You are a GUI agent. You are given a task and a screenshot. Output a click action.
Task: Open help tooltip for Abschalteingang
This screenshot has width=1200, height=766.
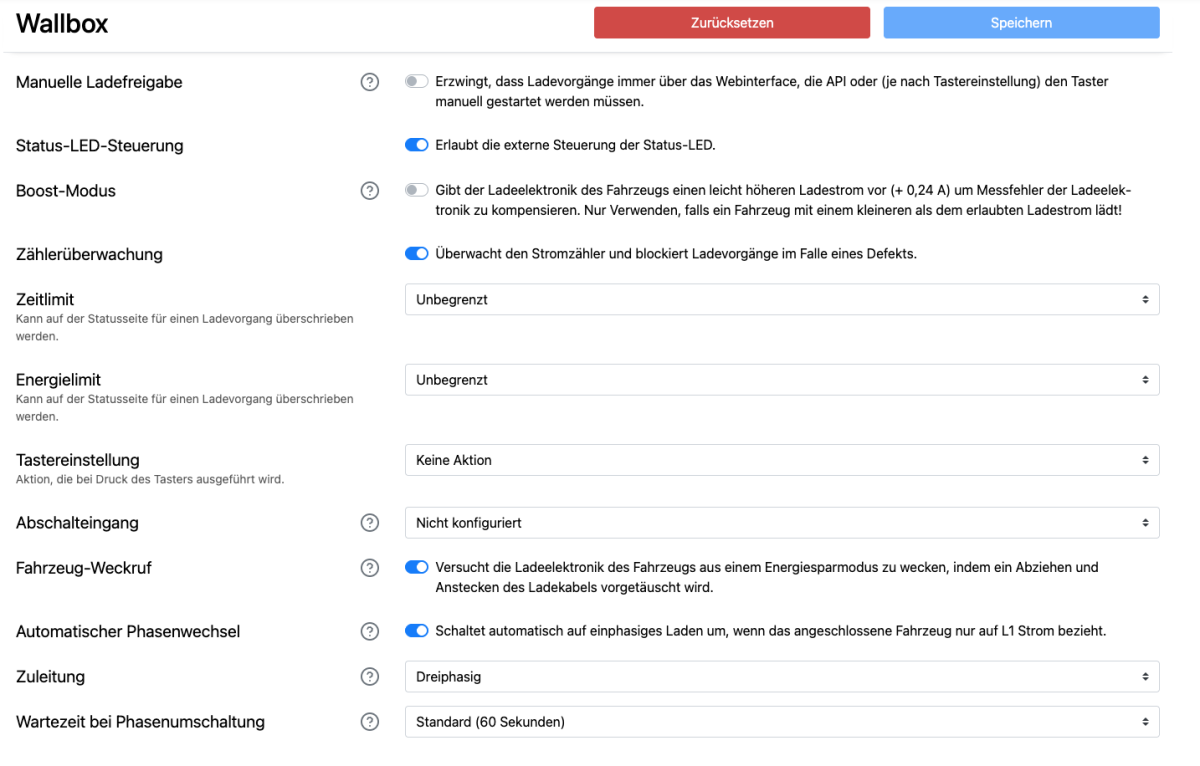pos(369,523)
